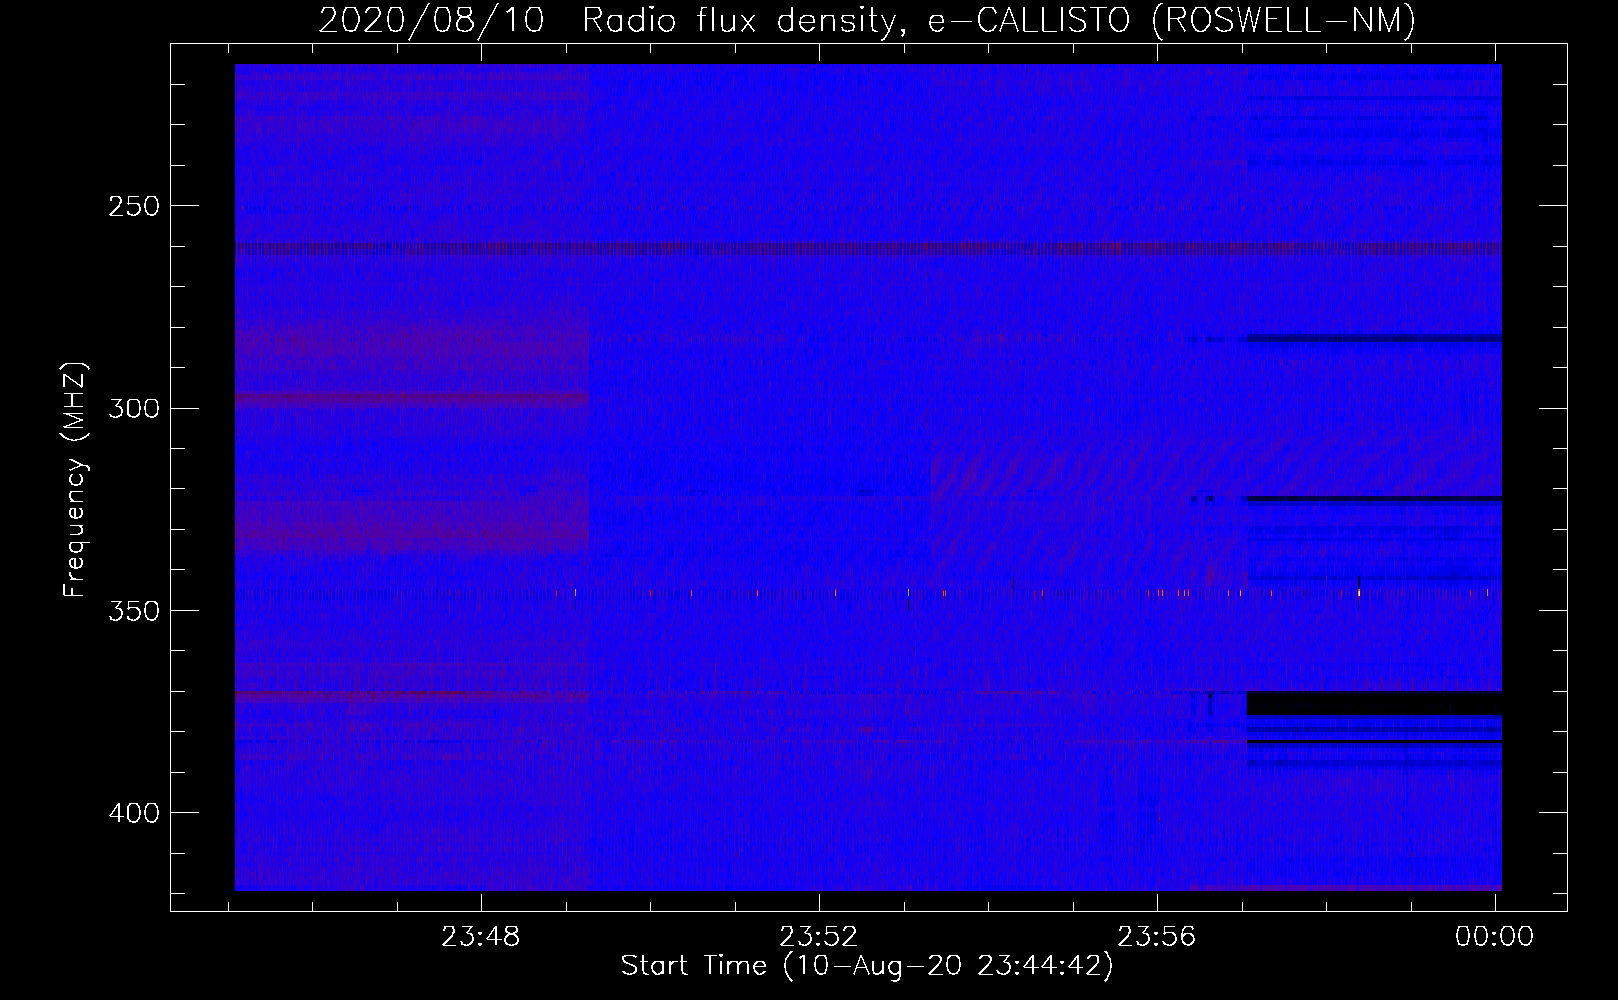Click the 23:48 time tick label

click(481, 937)
